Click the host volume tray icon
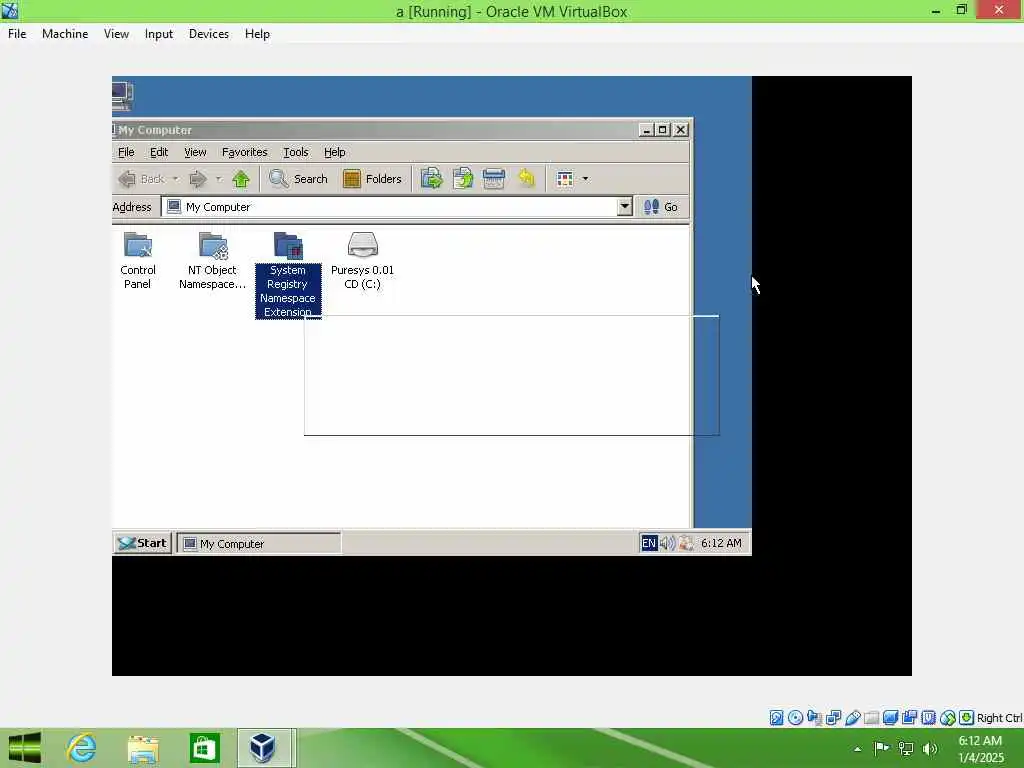Viewport: 1024px width, 768px height. (930, 748)
